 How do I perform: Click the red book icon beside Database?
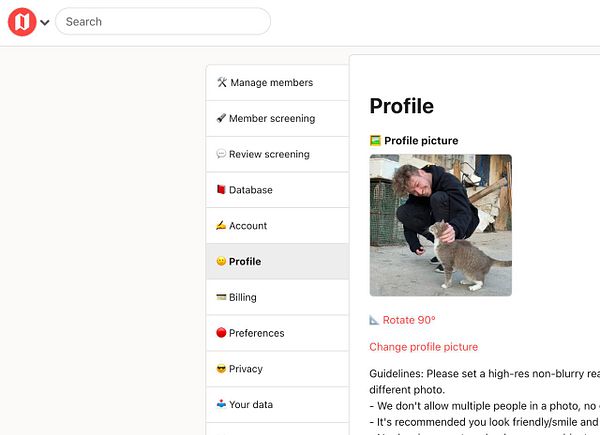click(221, 190)
